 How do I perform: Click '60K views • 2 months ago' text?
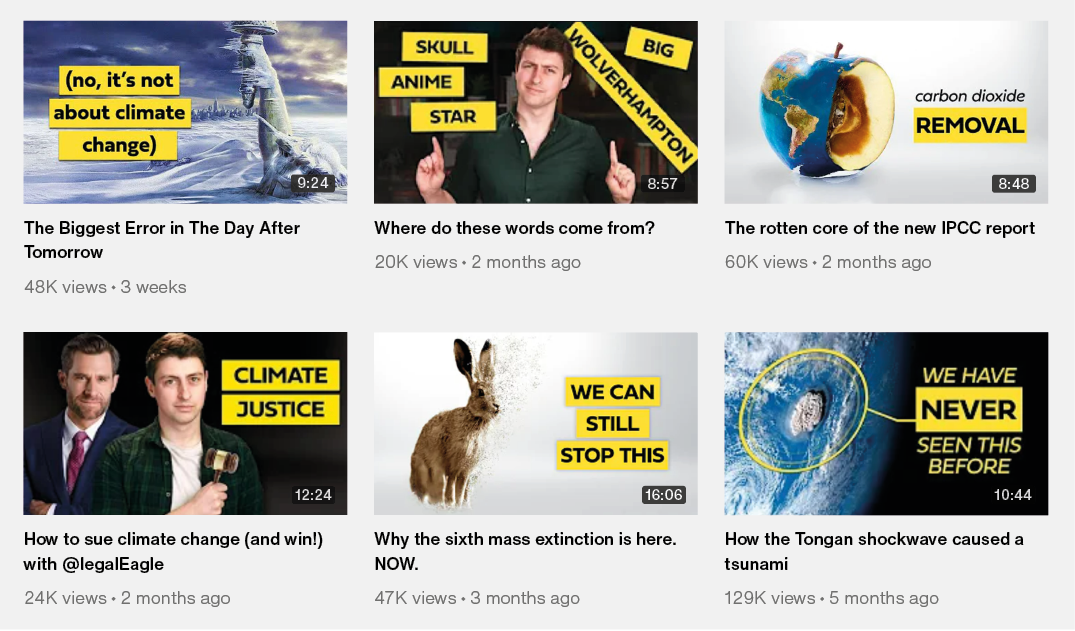[x=828, y=262]
